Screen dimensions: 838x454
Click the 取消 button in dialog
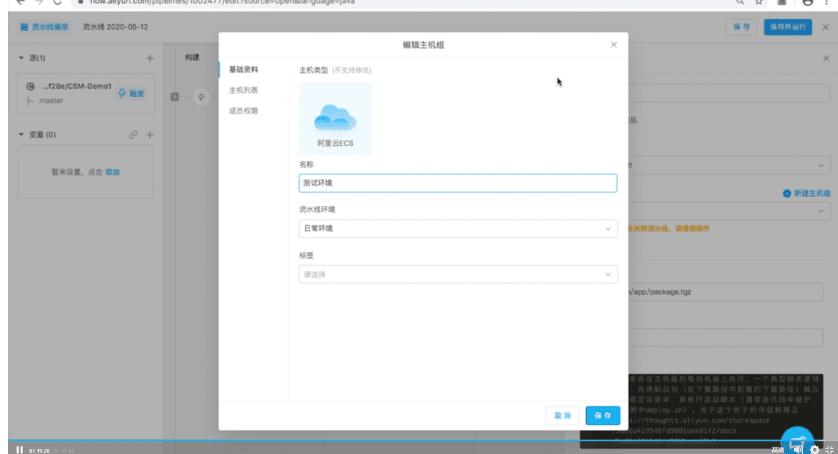562,415
